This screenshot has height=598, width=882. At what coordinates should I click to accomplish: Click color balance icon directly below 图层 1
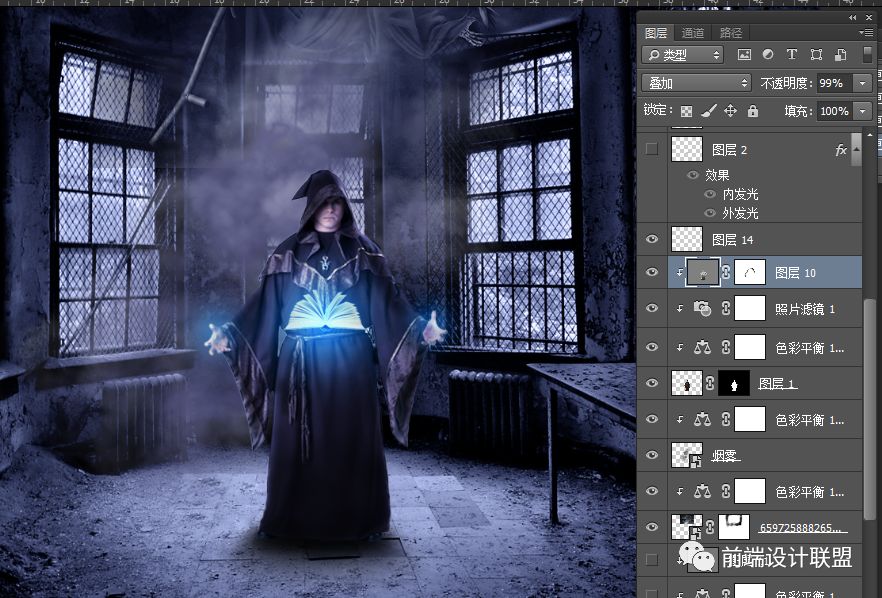(702, 419)
